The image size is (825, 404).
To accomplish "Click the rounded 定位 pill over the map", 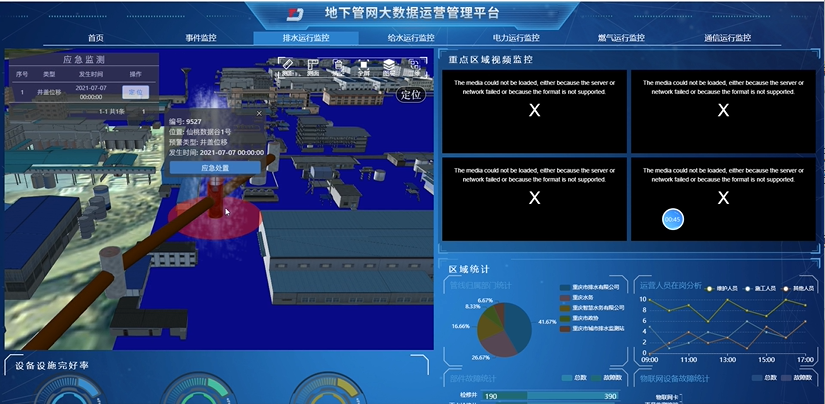I will [410, 95].
